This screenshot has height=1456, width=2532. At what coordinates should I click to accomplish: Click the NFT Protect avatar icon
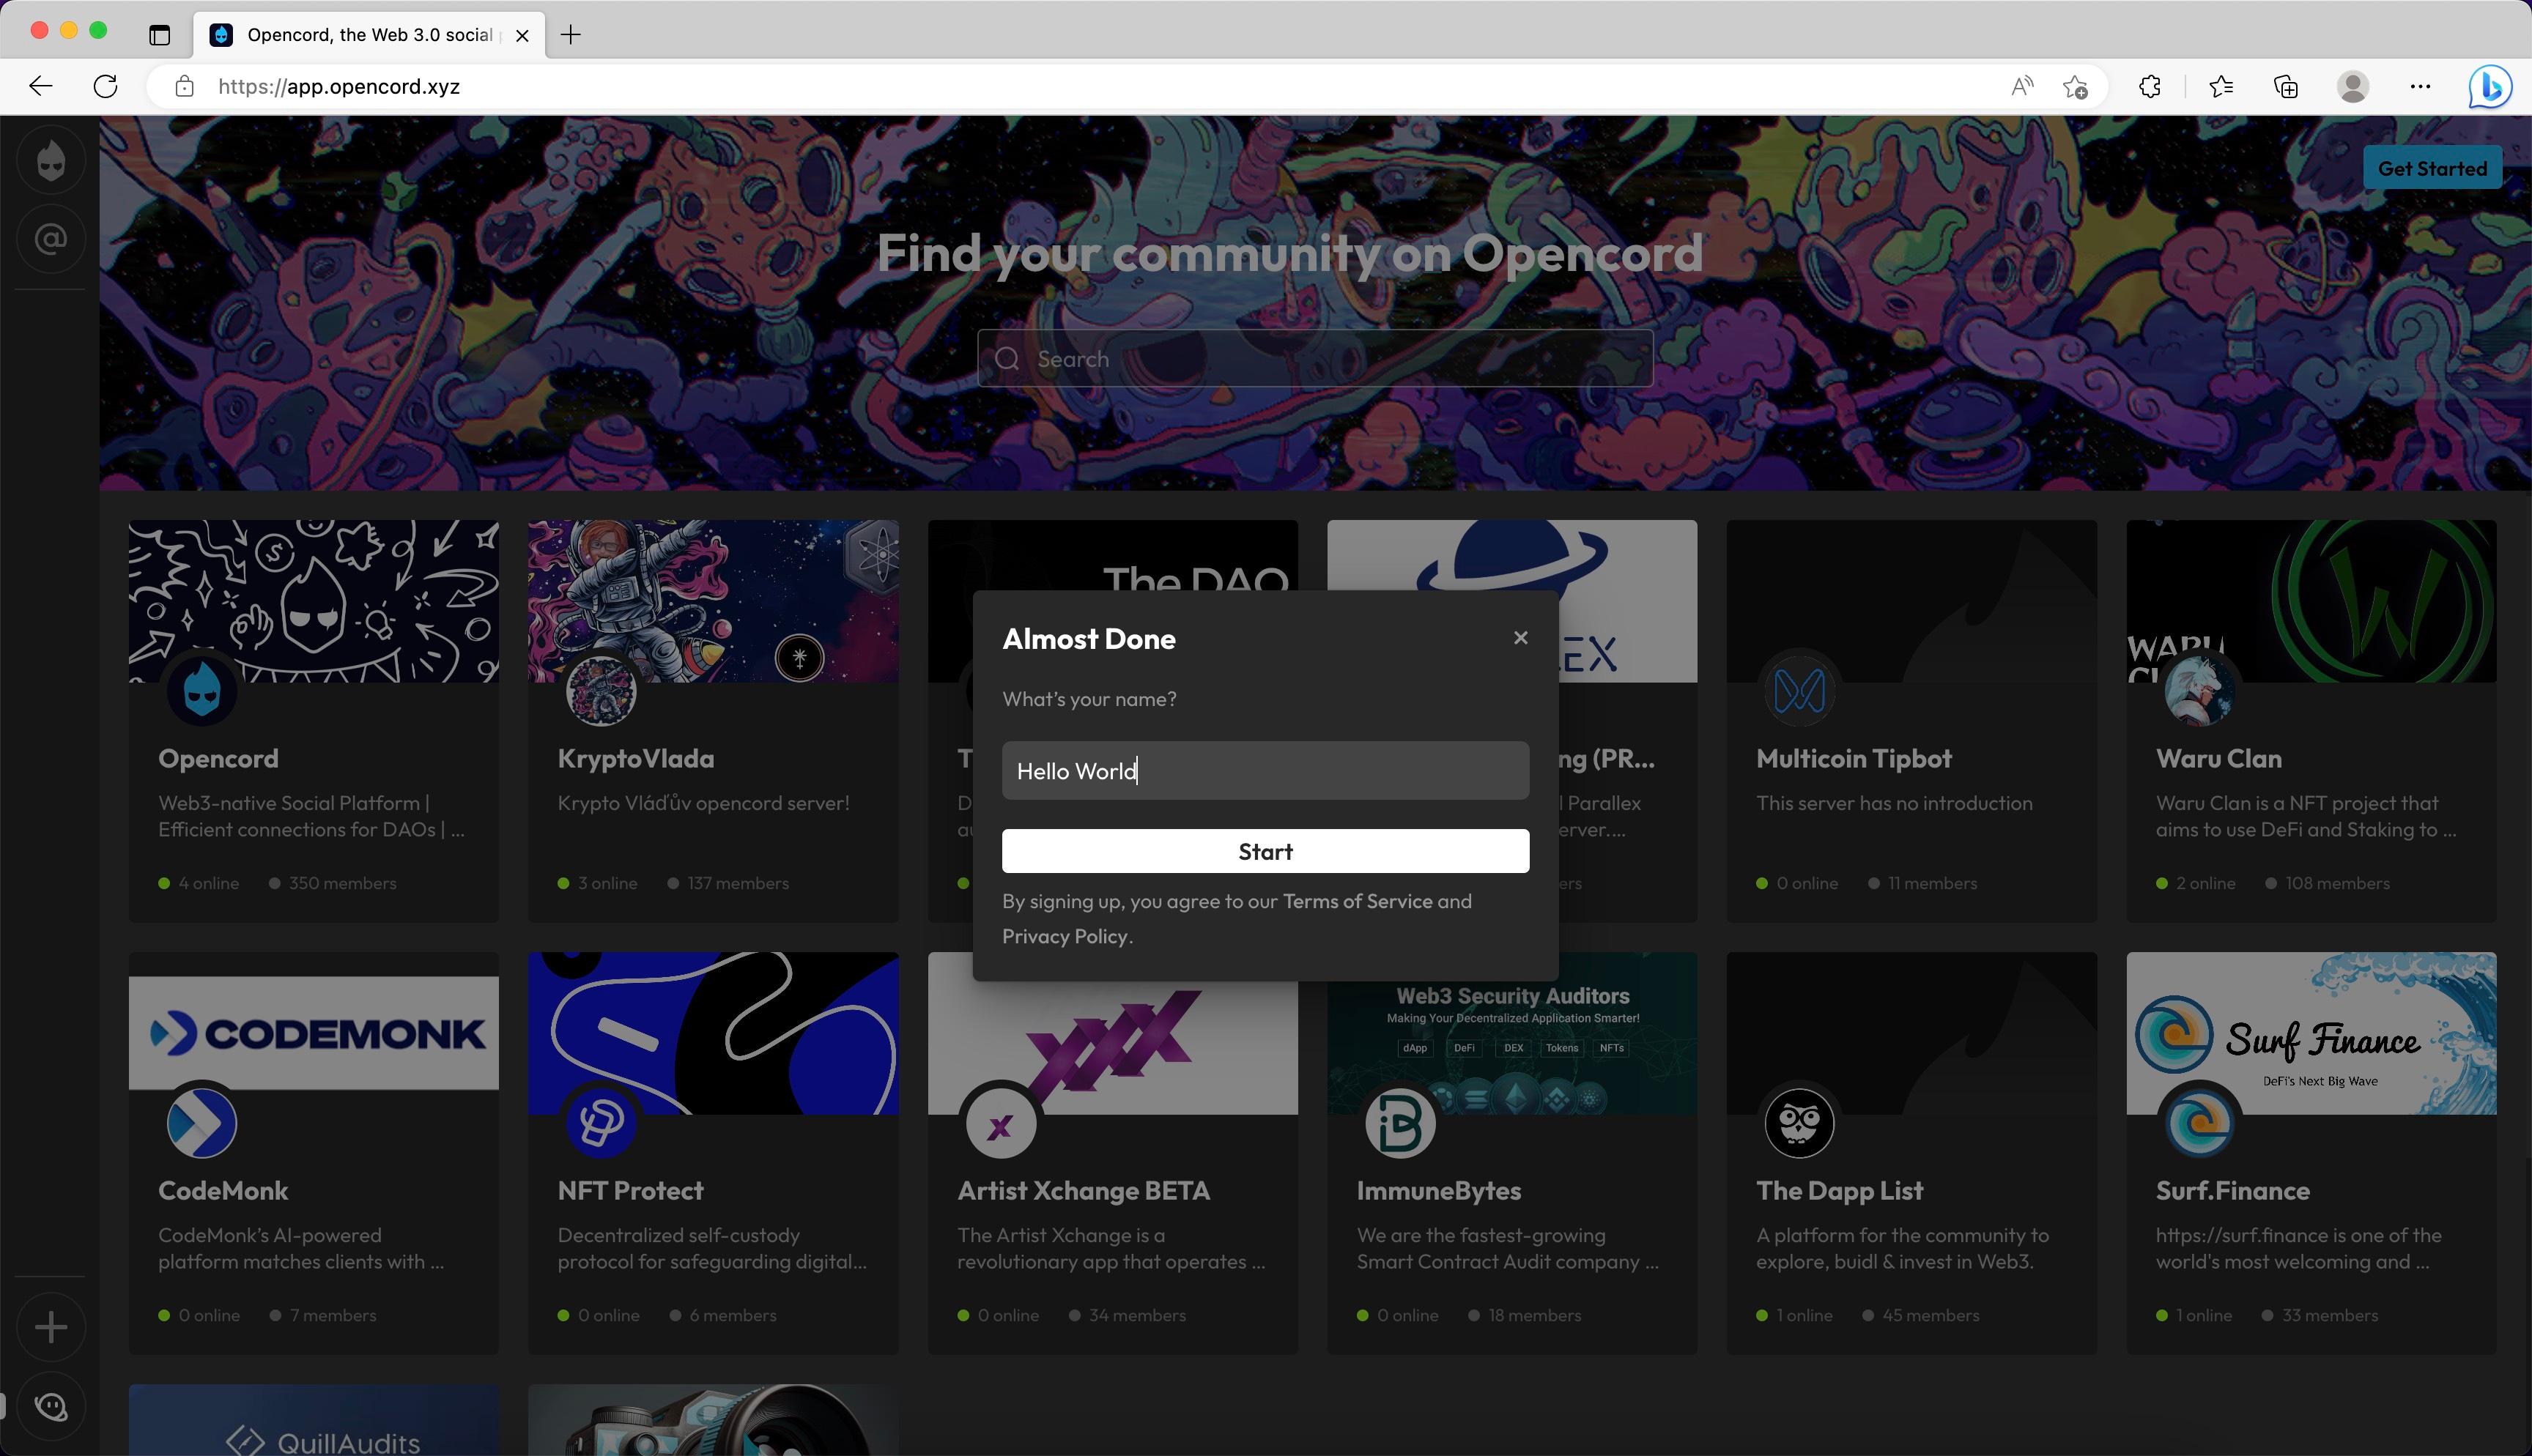point(601,1122)
